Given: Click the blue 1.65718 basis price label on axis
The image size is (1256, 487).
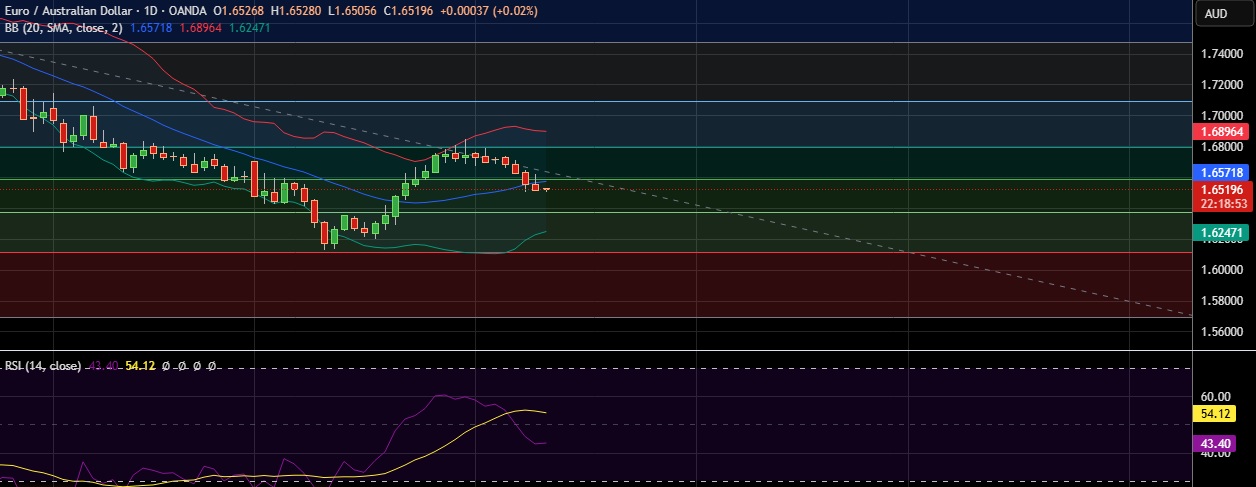Looking at the screenshot, I should (1220, 172).
